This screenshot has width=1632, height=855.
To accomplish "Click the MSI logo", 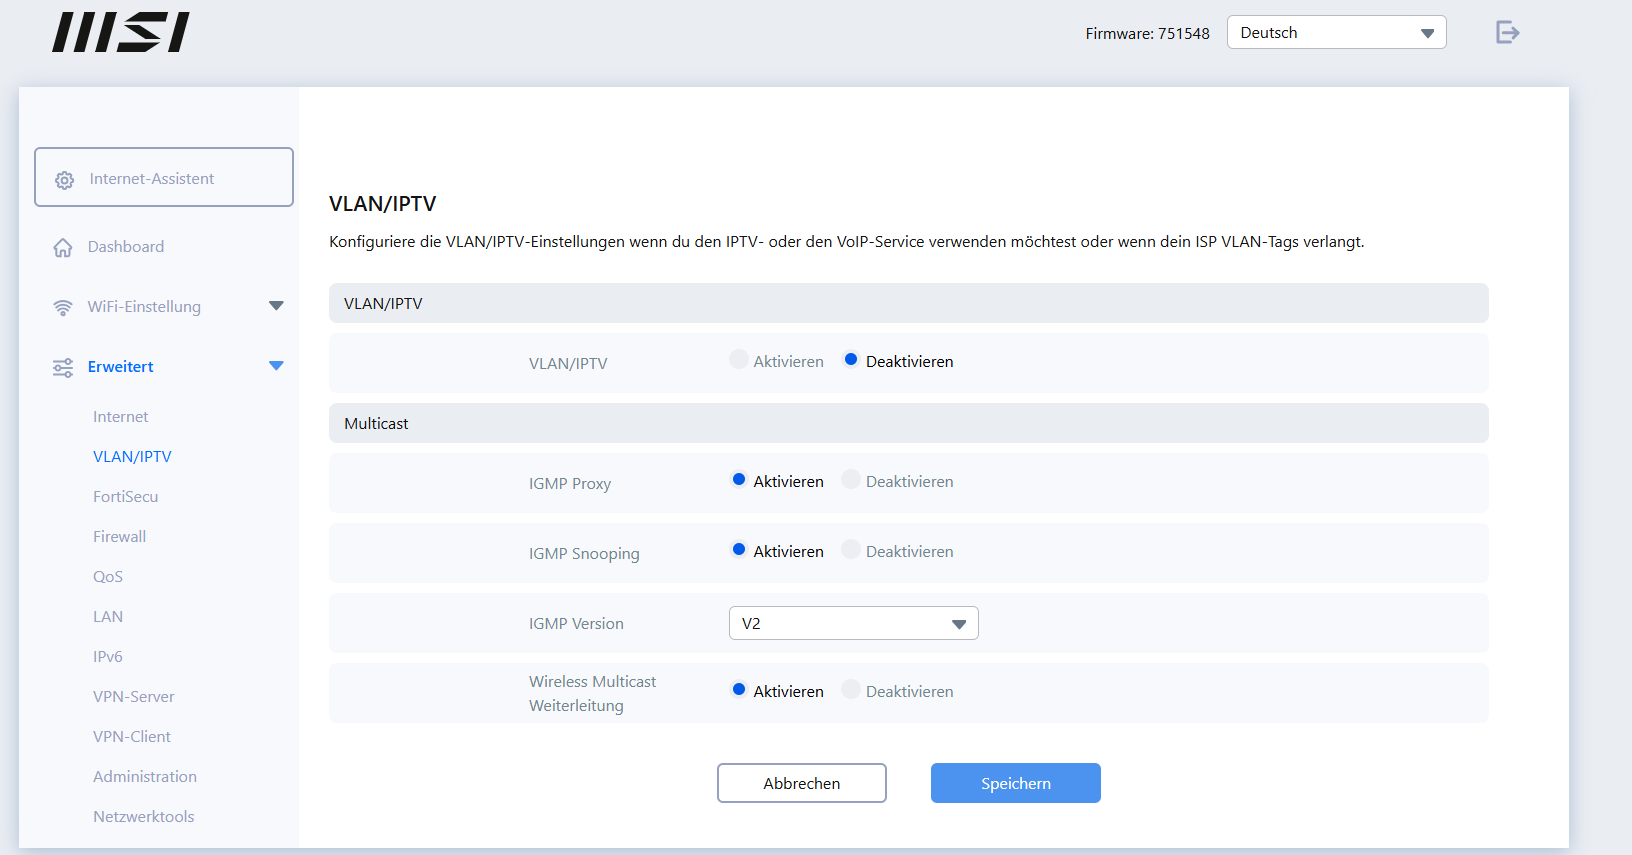I will (x=121, y=32).
